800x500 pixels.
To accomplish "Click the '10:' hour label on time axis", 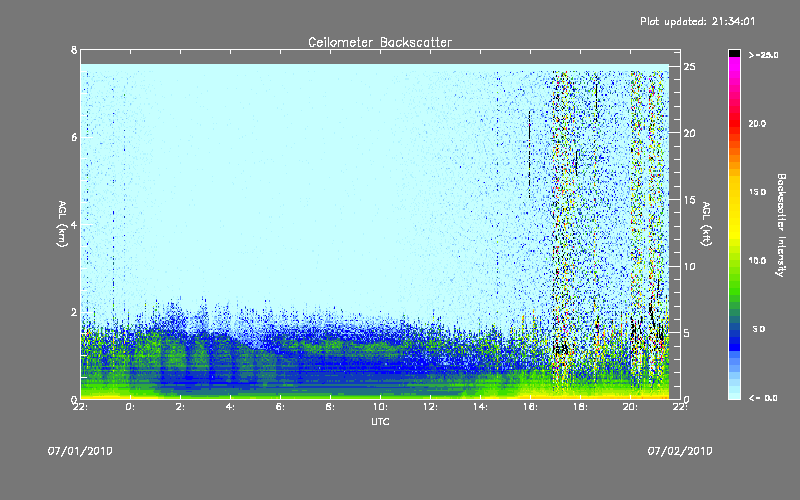I will (x=380, y=407).
